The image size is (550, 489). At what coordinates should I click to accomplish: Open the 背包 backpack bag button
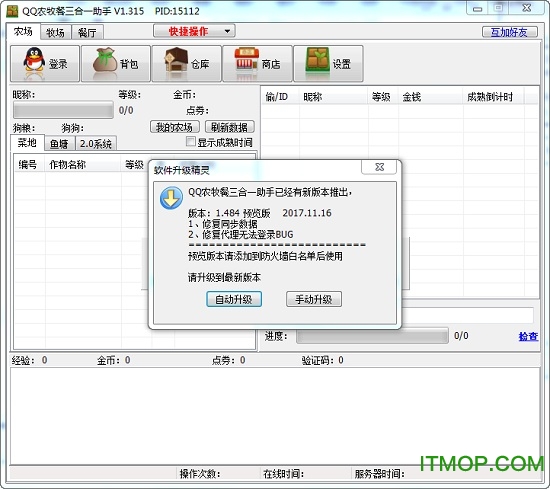point(116,63)
